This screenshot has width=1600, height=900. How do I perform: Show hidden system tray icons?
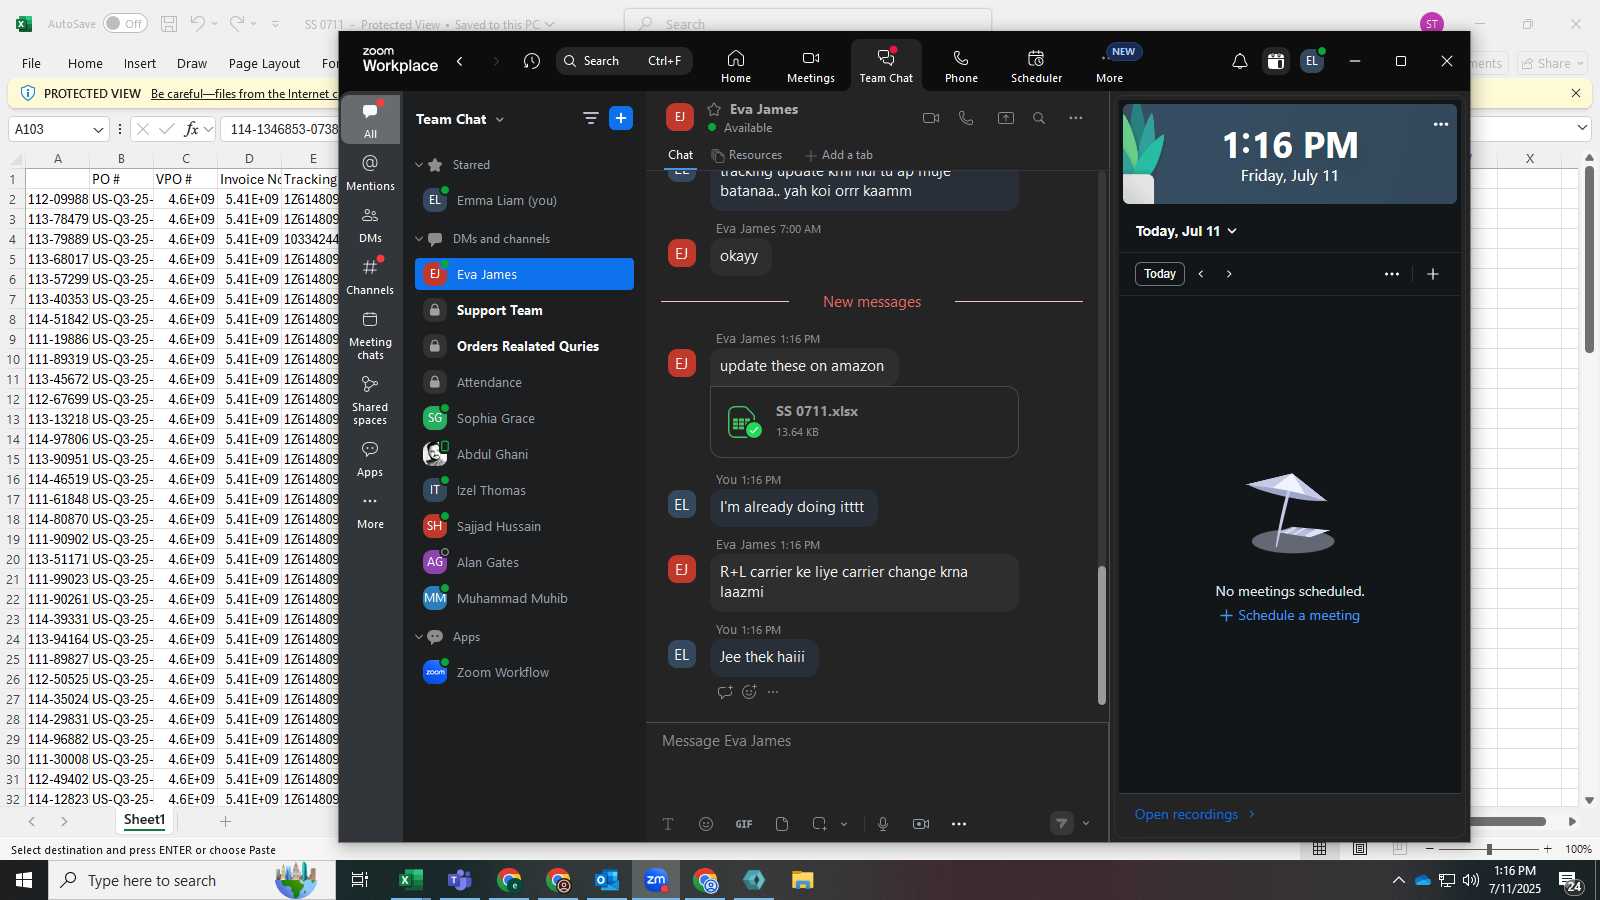[x=1398, y=880]
